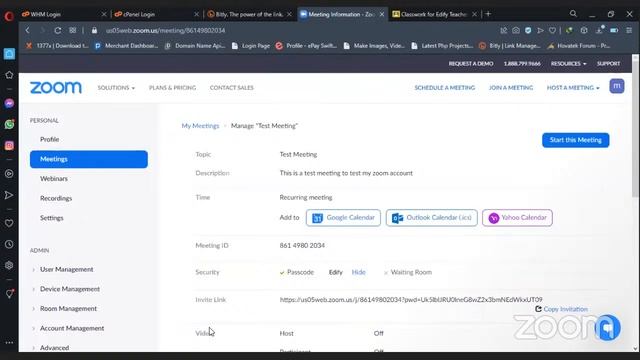This screenshot has height=360, width=640.
Task: Reload the Zoom page
Action: [x=58, y=30]
